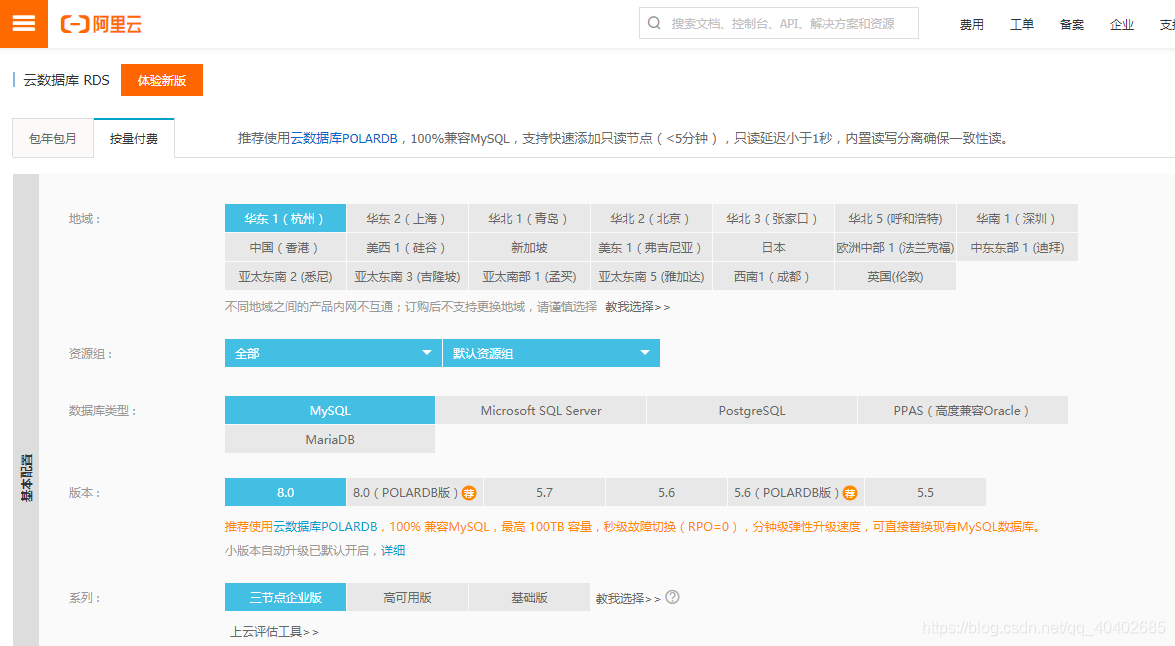Screen dimensions: 1175x646
Task: Click the 阿里云 logo
Action: pyautogui.click(x=101, y=24)
